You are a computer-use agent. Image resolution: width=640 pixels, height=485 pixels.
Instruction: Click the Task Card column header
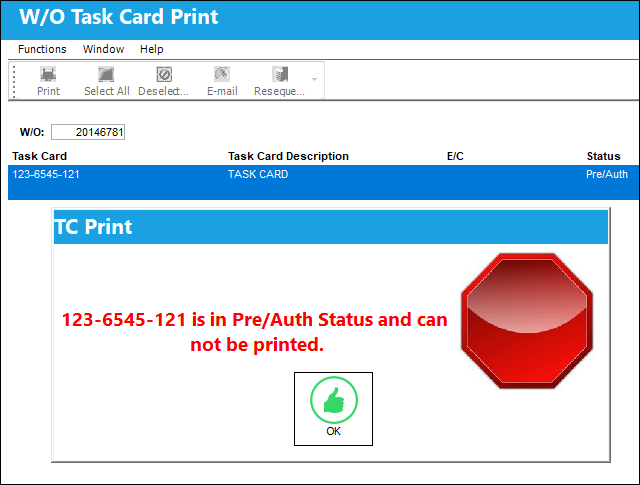39,156
